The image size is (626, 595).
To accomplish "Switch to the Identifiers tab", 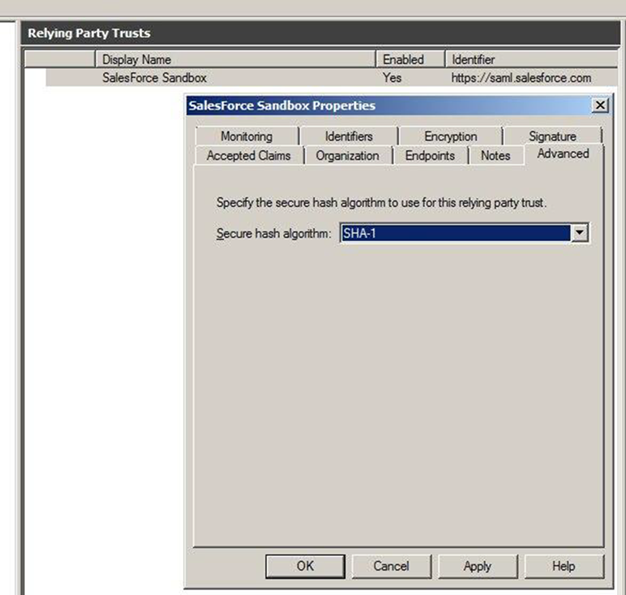I will point(349,136).
